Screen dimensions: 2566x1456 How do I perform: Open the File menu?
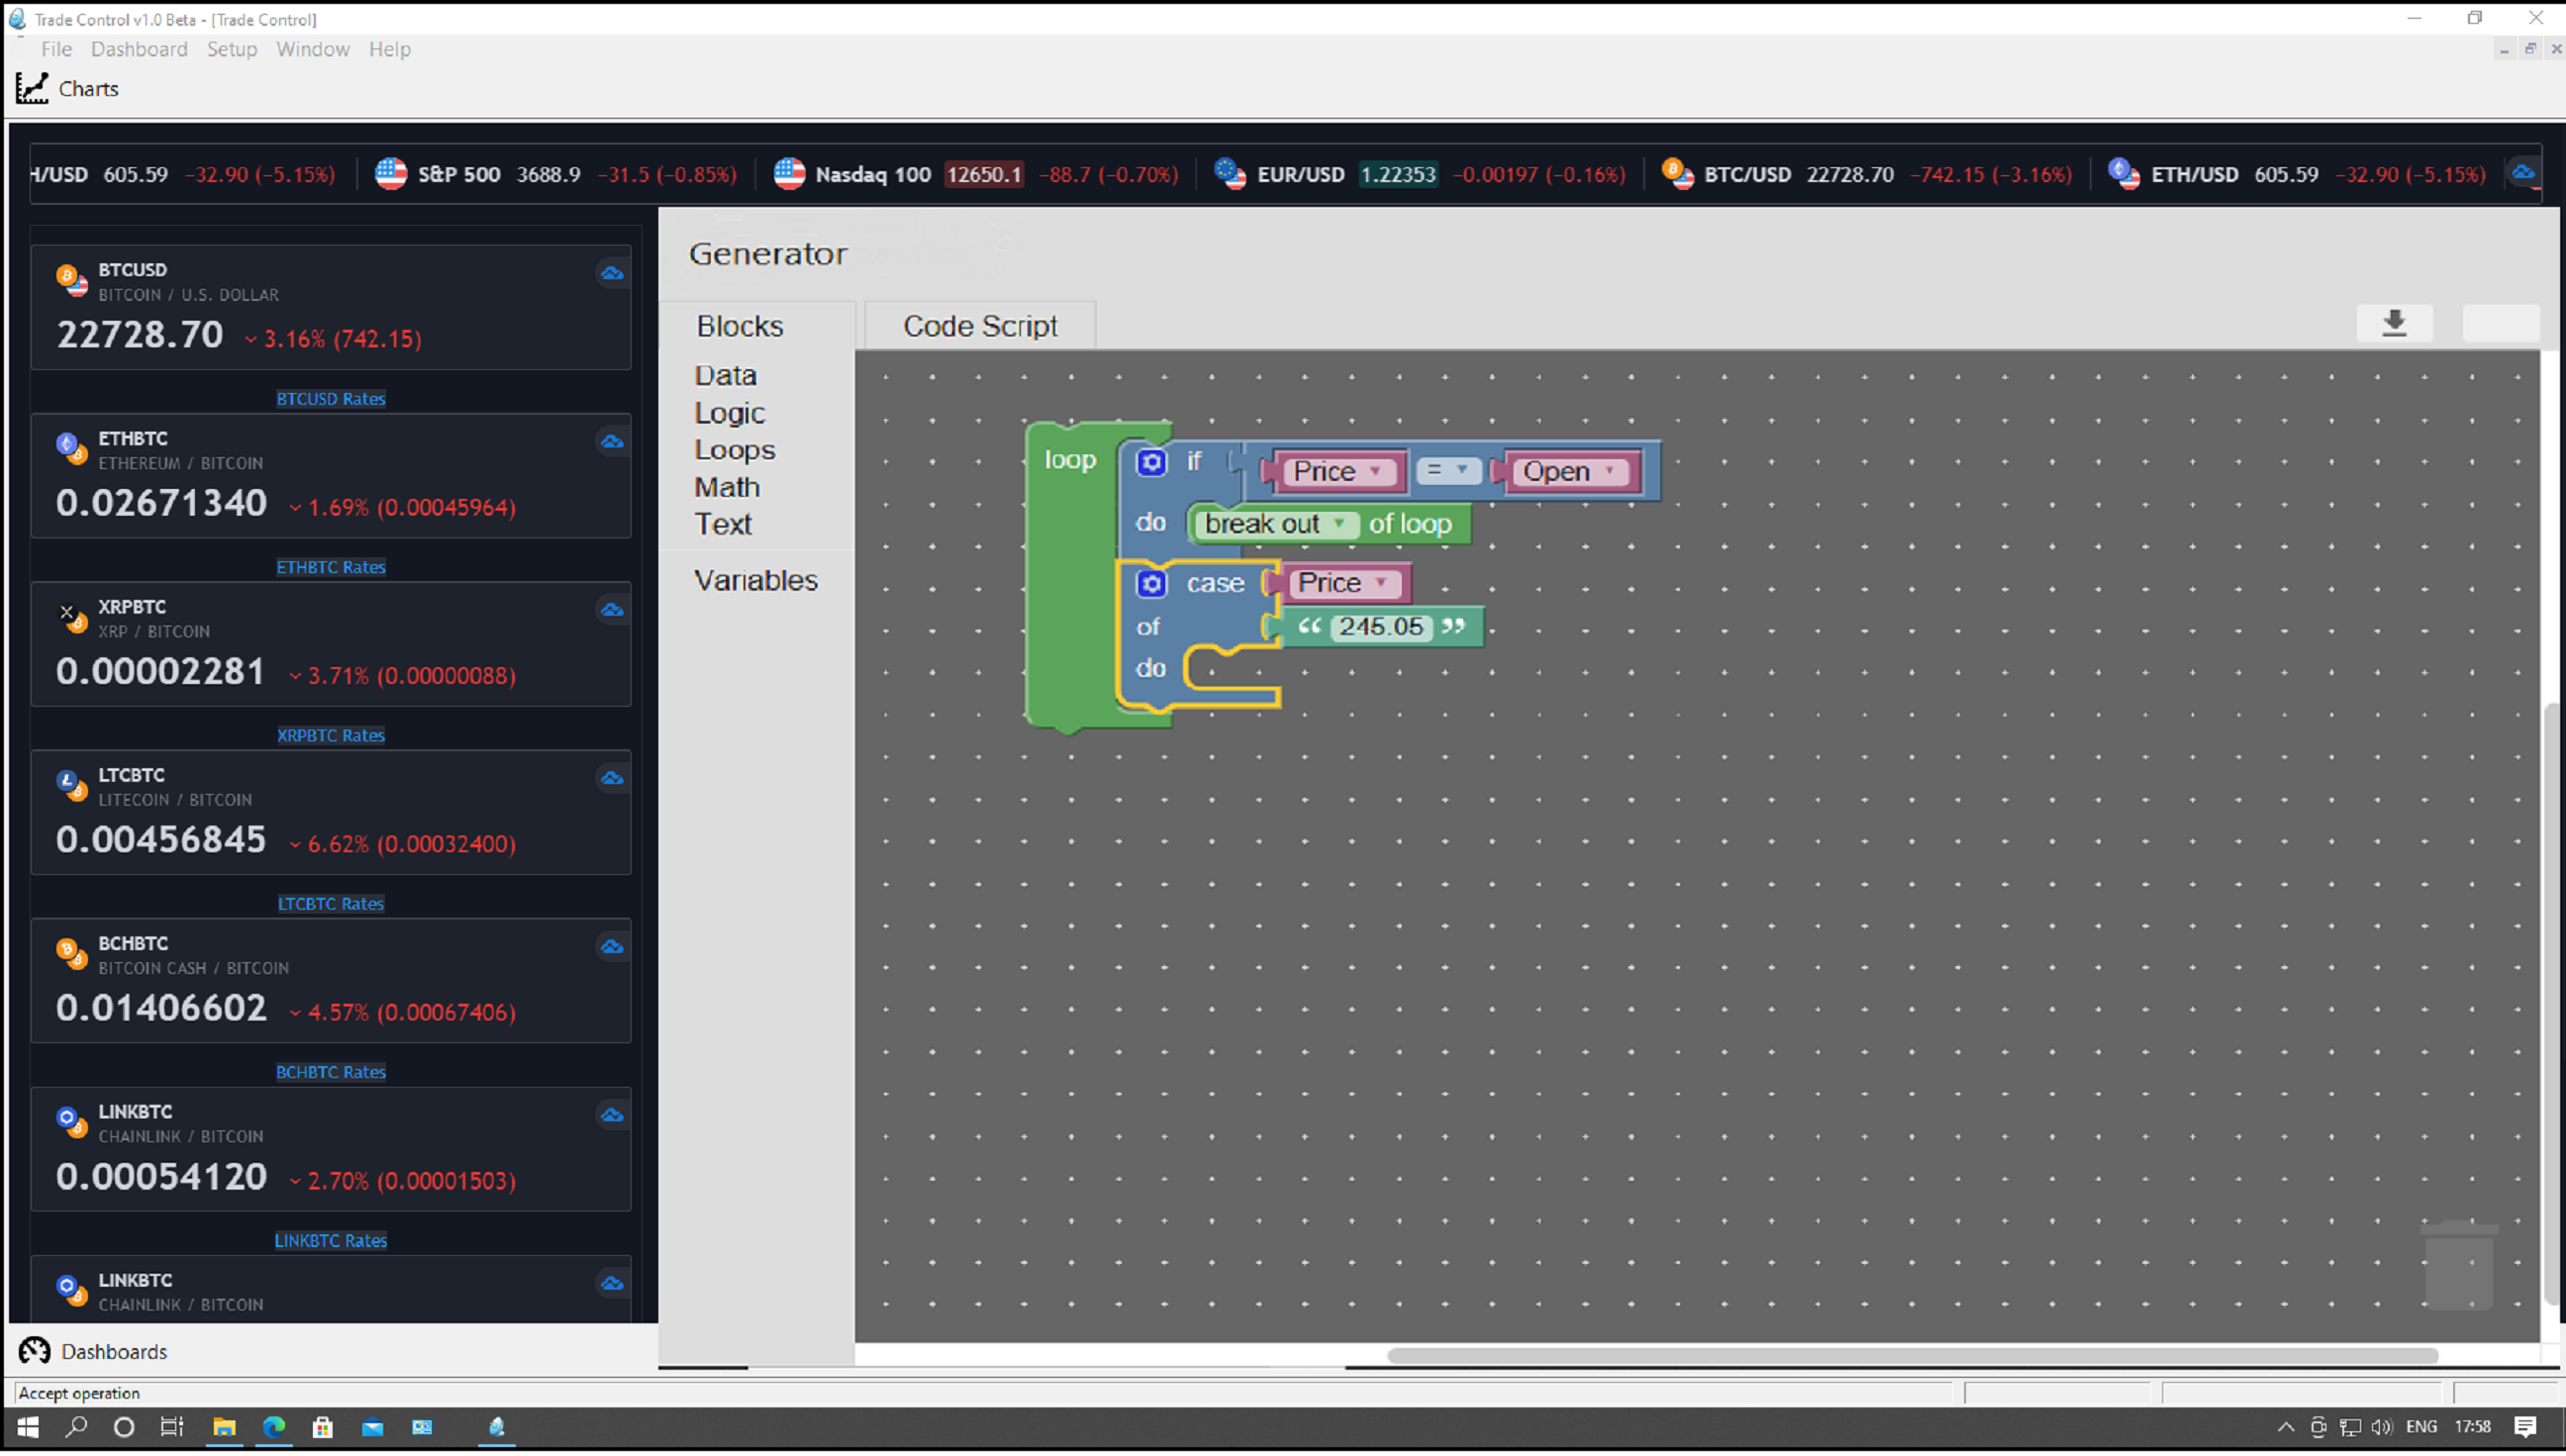[x=56, y=49]
